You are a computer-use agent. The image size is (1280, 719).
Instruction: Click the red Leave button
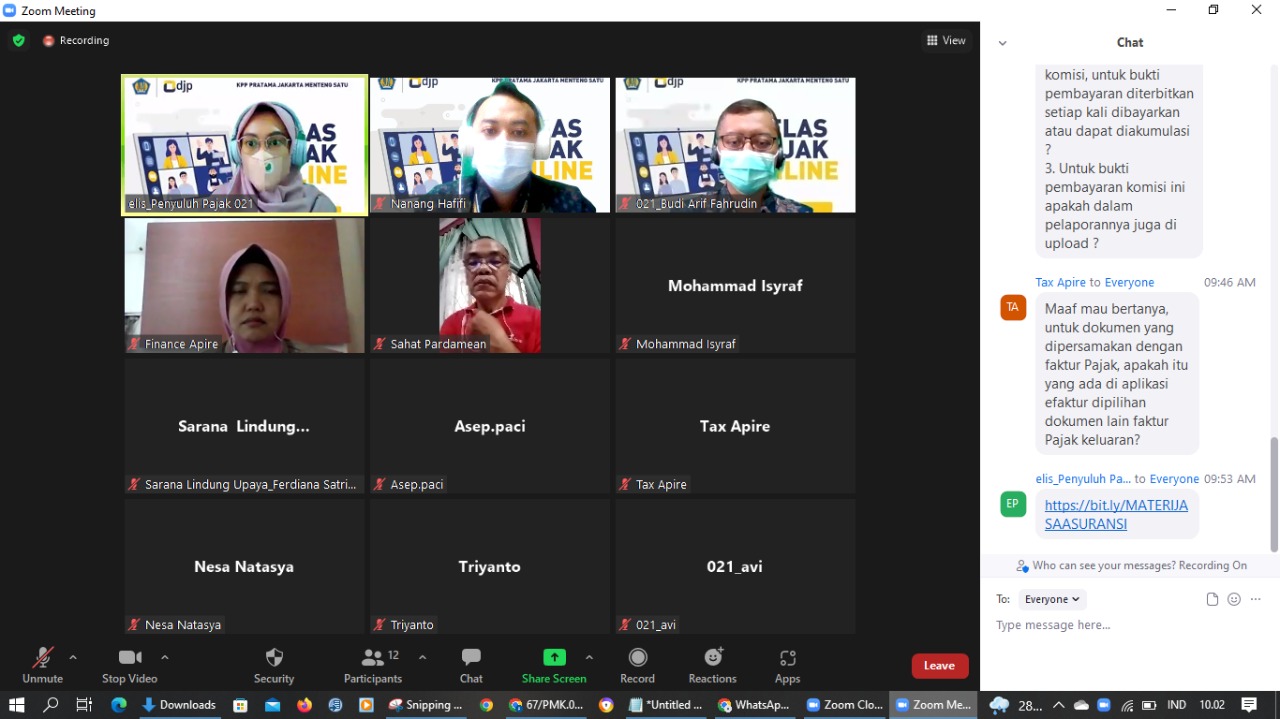coord(939,666)
